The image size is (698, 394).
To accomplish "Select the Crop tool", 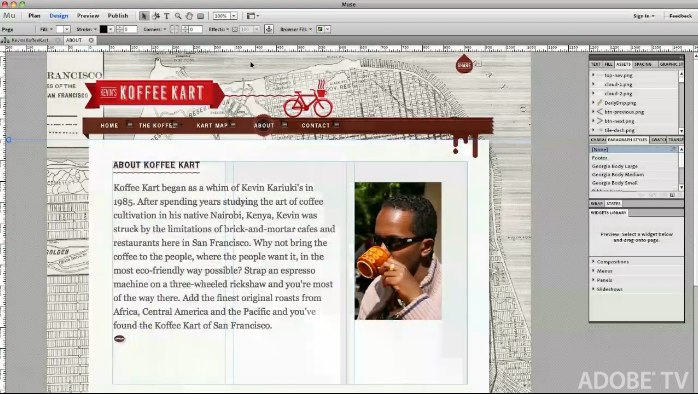I will (156, 16).
